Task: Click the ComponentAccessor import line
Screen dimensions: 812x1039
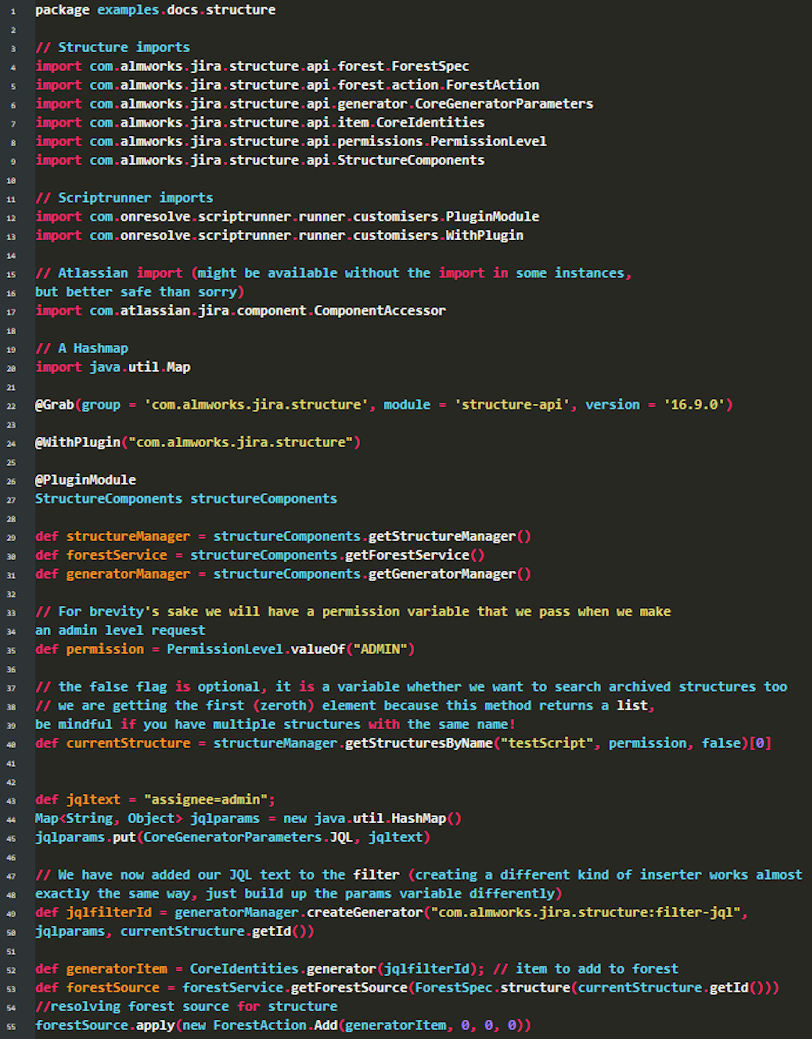Action: click(241, 311)
